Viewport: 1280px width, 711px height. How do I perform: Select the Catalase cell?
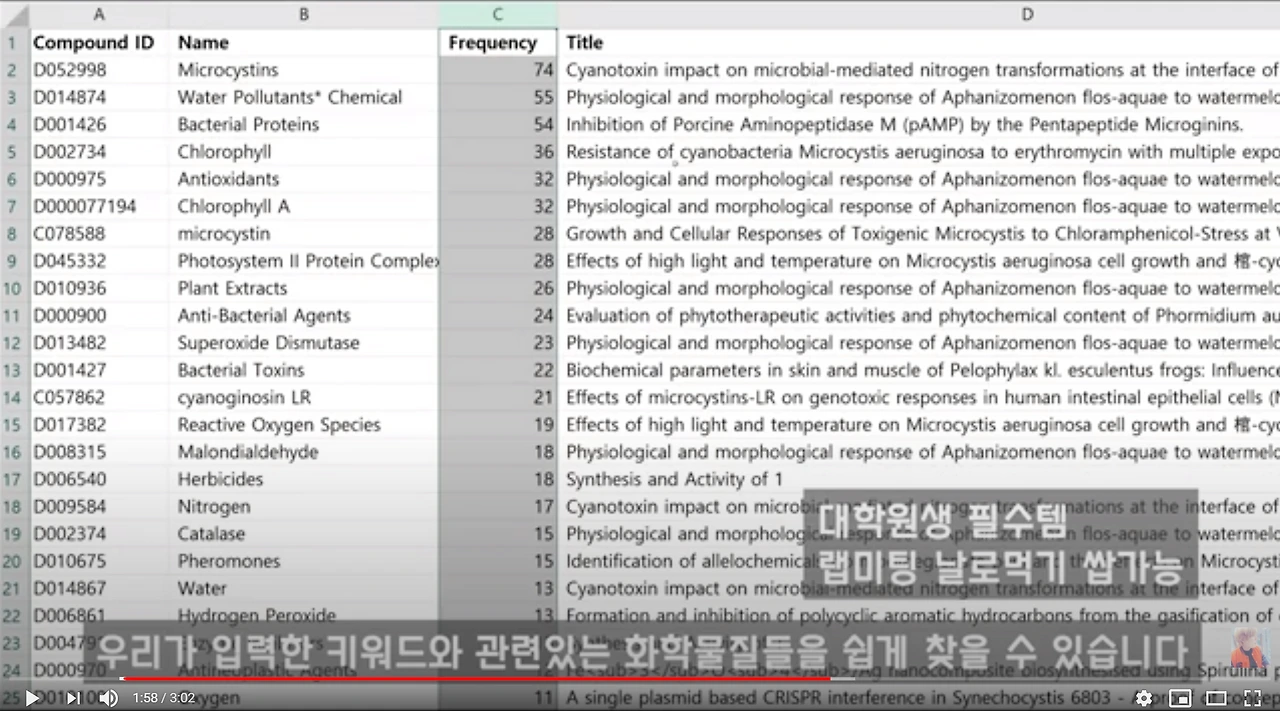[x=304, y=533]
